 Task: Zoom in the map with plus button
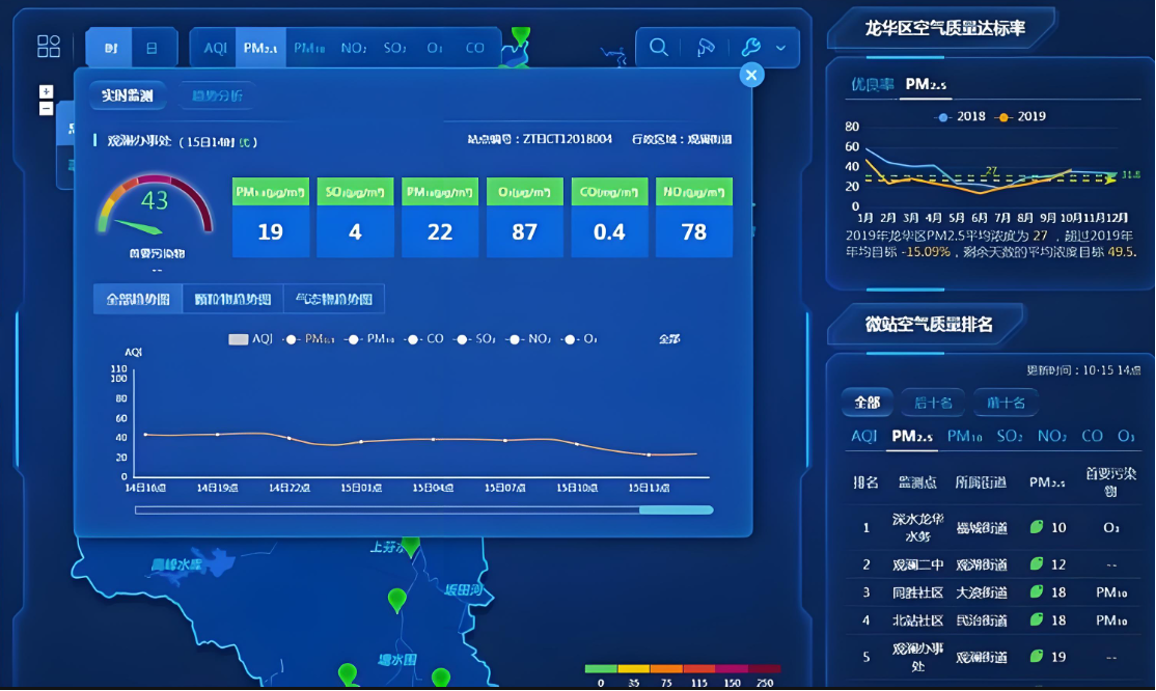tap(46, 92)
